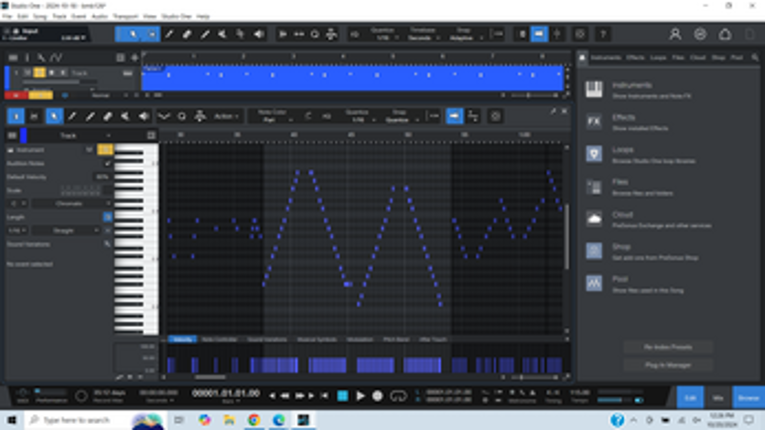
Task: Open the Cloud icon in browser
Action: 594,219
